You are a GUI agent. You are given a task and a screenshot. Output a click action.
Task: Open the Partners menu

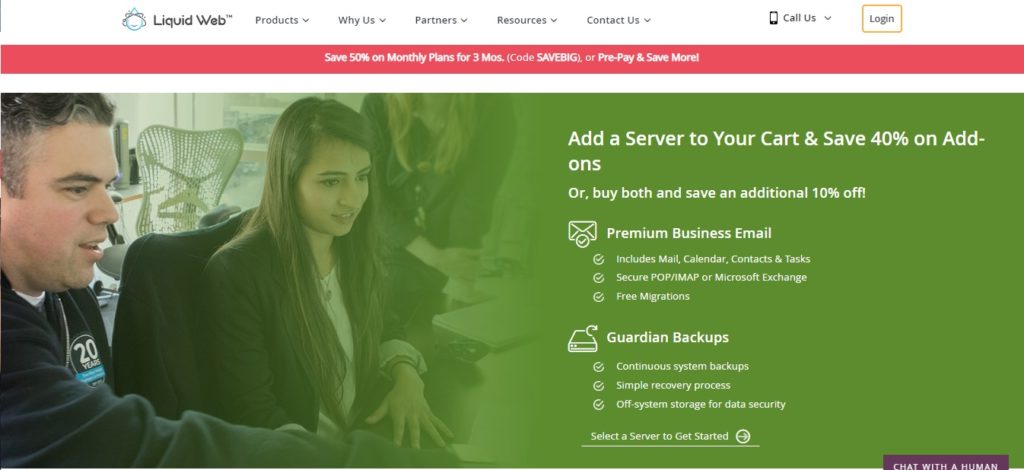pyautogui.click(x=441, y=20)
